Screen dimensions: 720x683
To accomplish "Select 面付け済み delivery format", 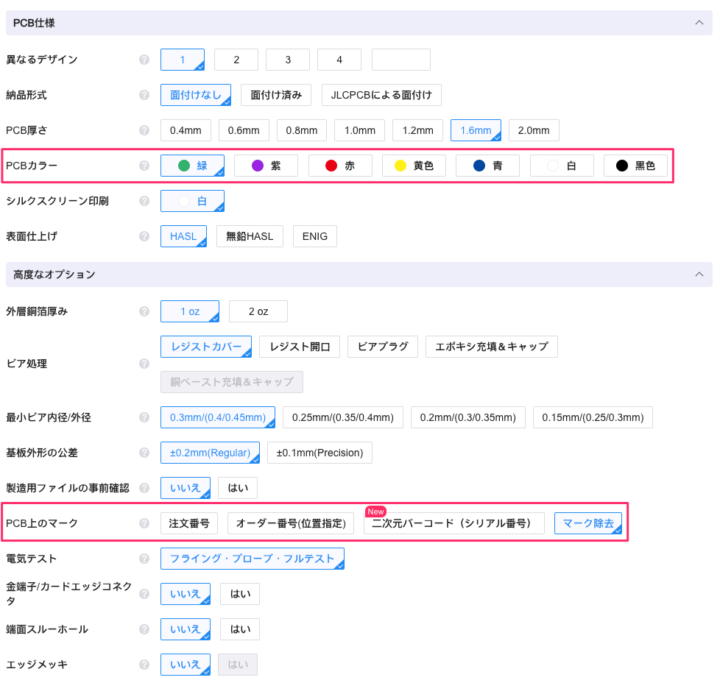I will coord(275,95).
